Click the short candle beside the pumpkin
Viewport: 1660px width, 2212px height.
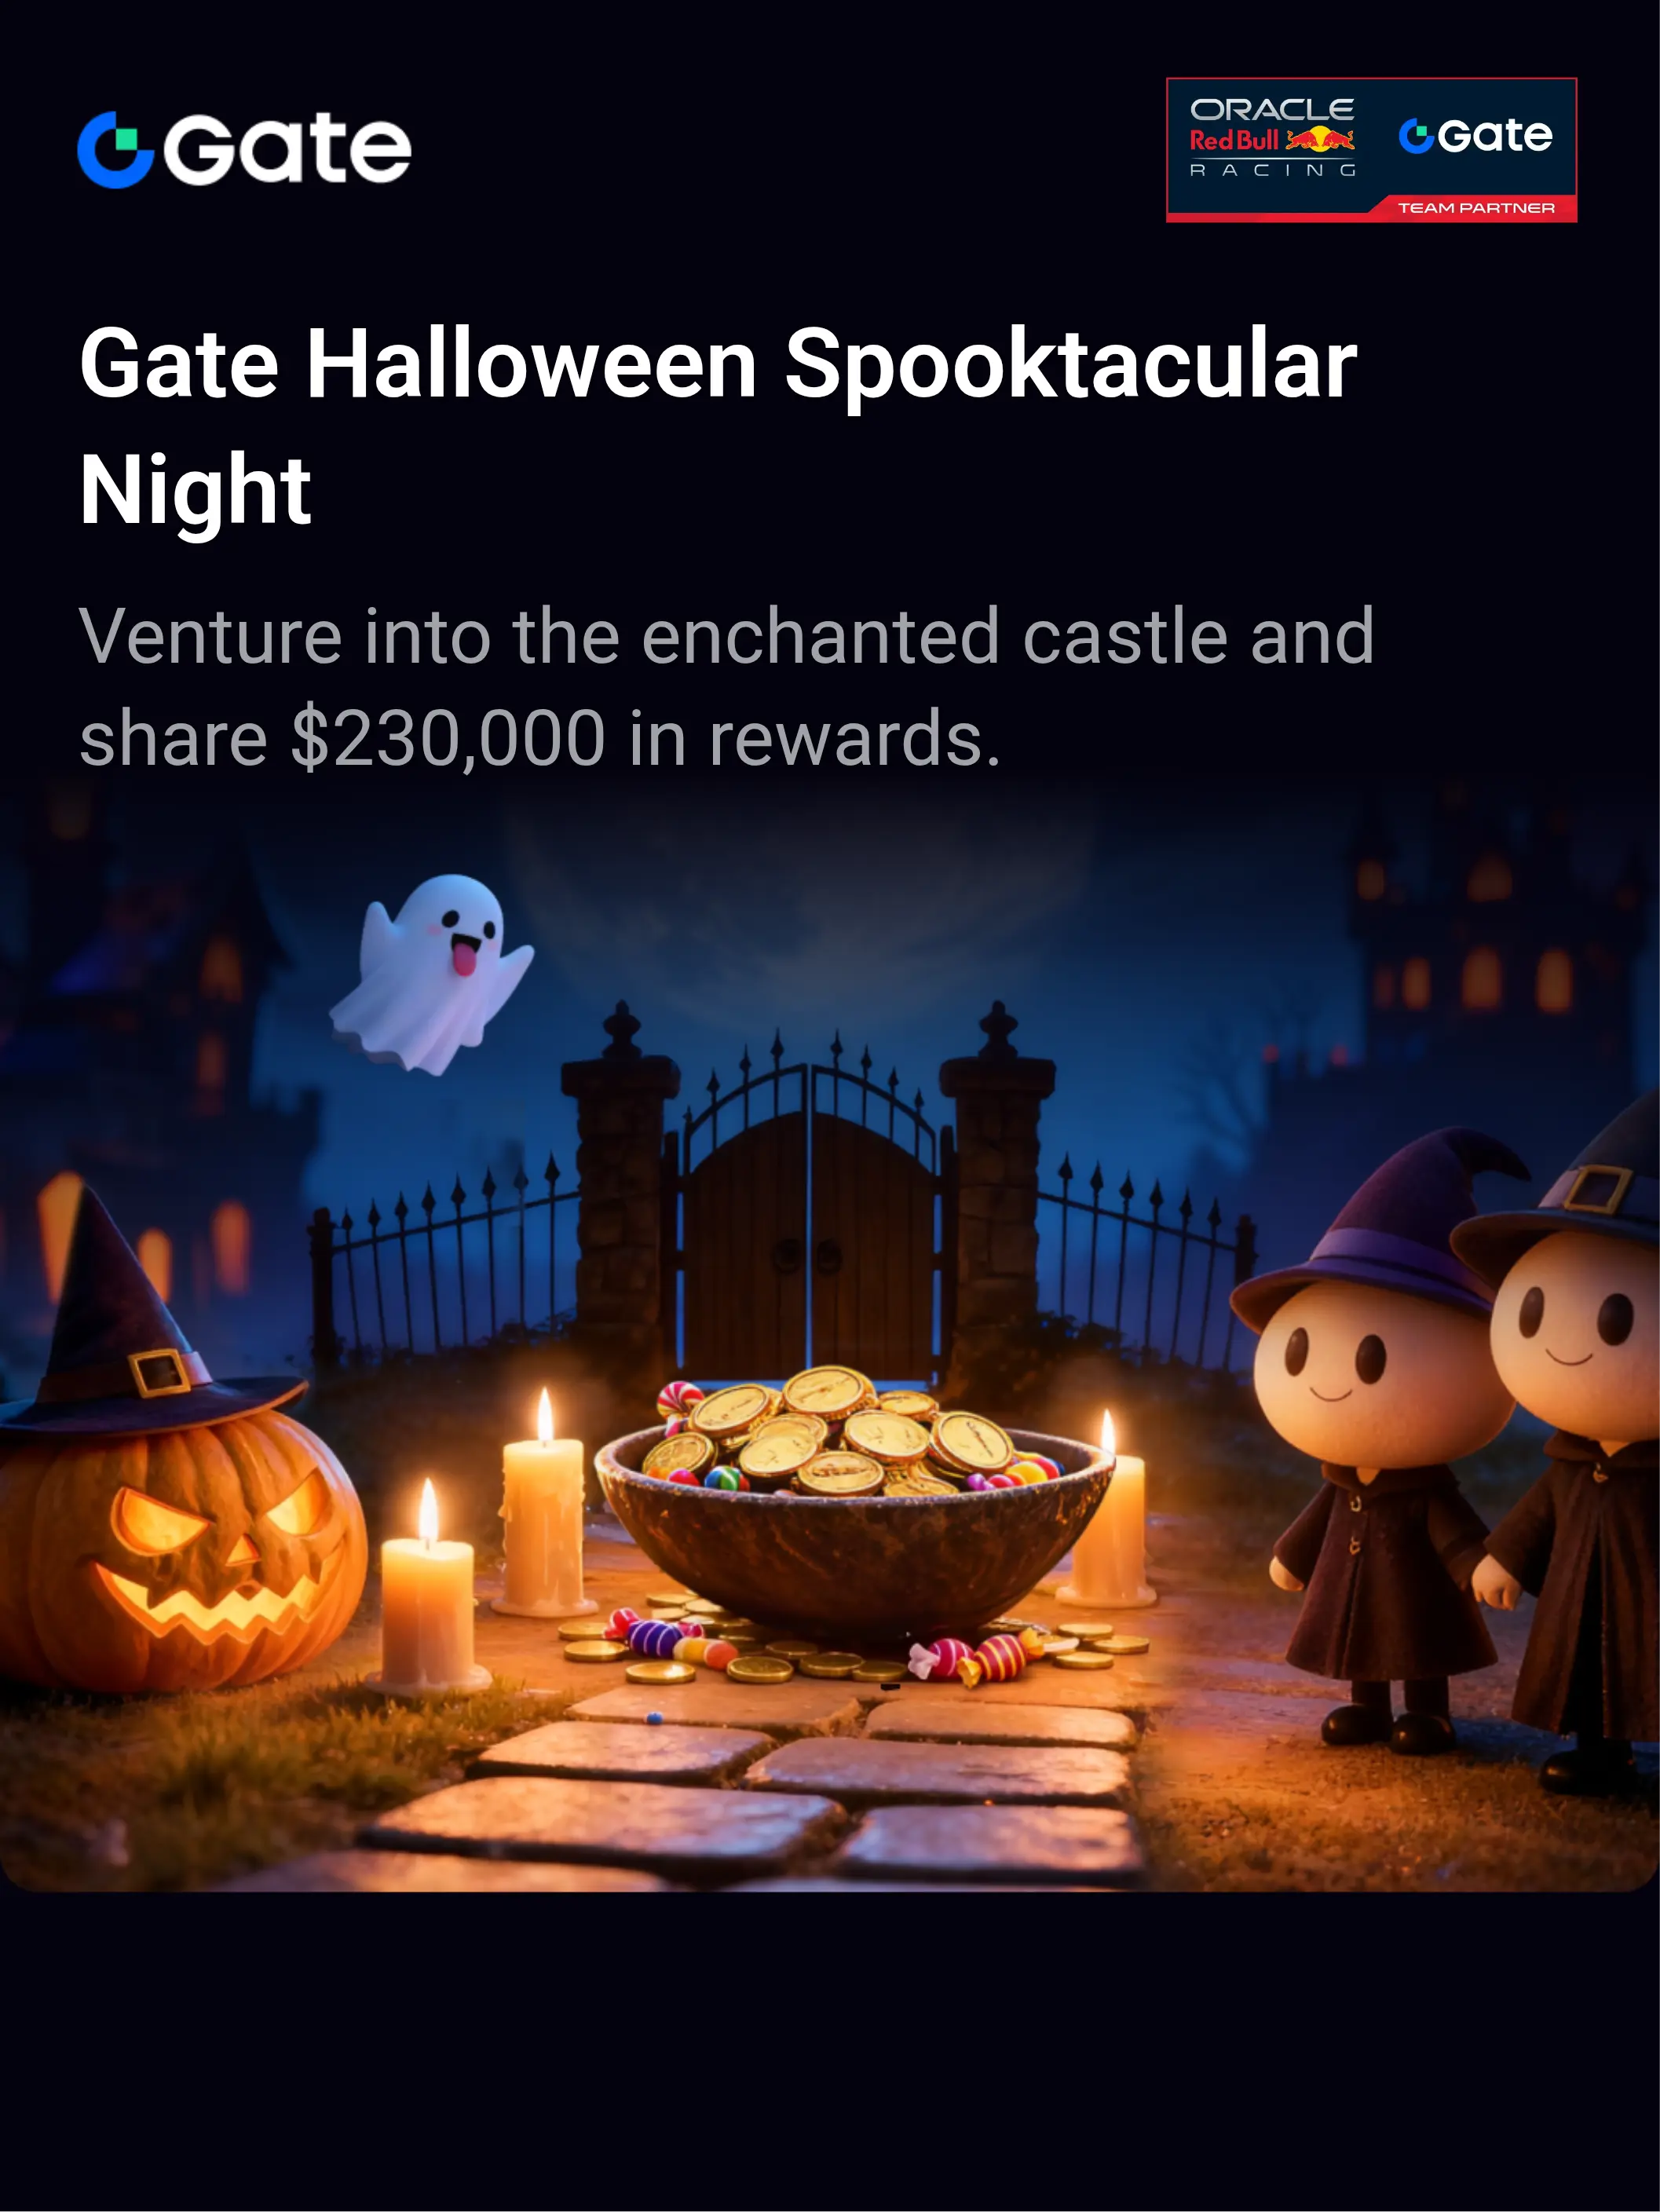pos(428,1589)
